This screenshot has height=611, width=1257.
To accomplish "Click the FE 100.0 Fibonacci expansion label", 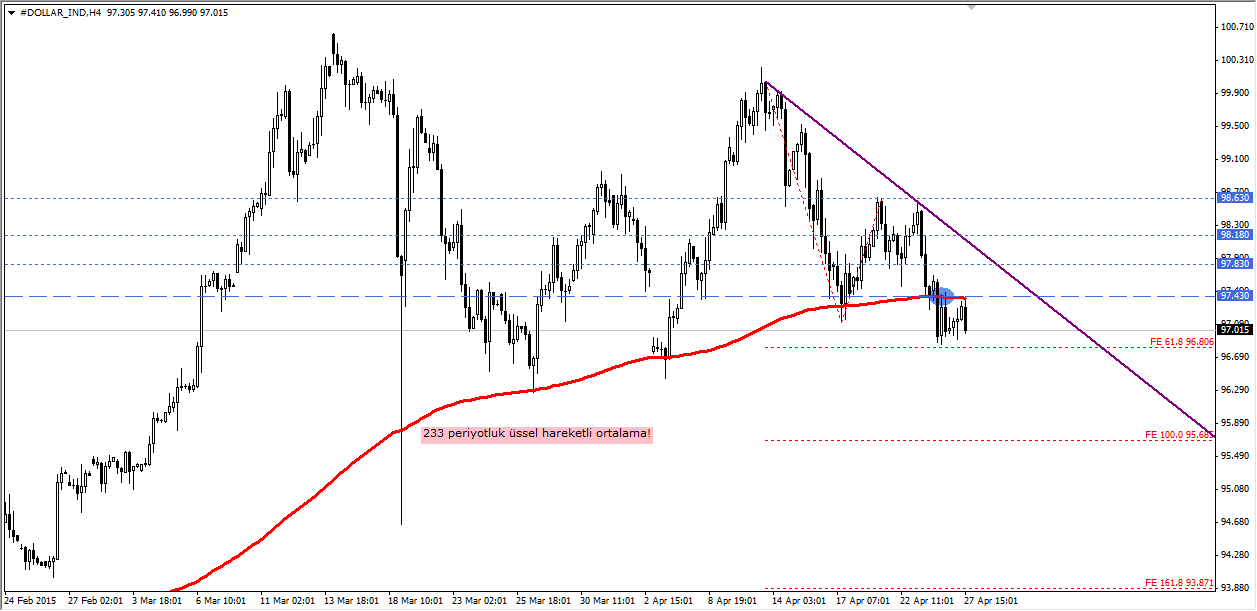I will click(x=1178, y=435).
